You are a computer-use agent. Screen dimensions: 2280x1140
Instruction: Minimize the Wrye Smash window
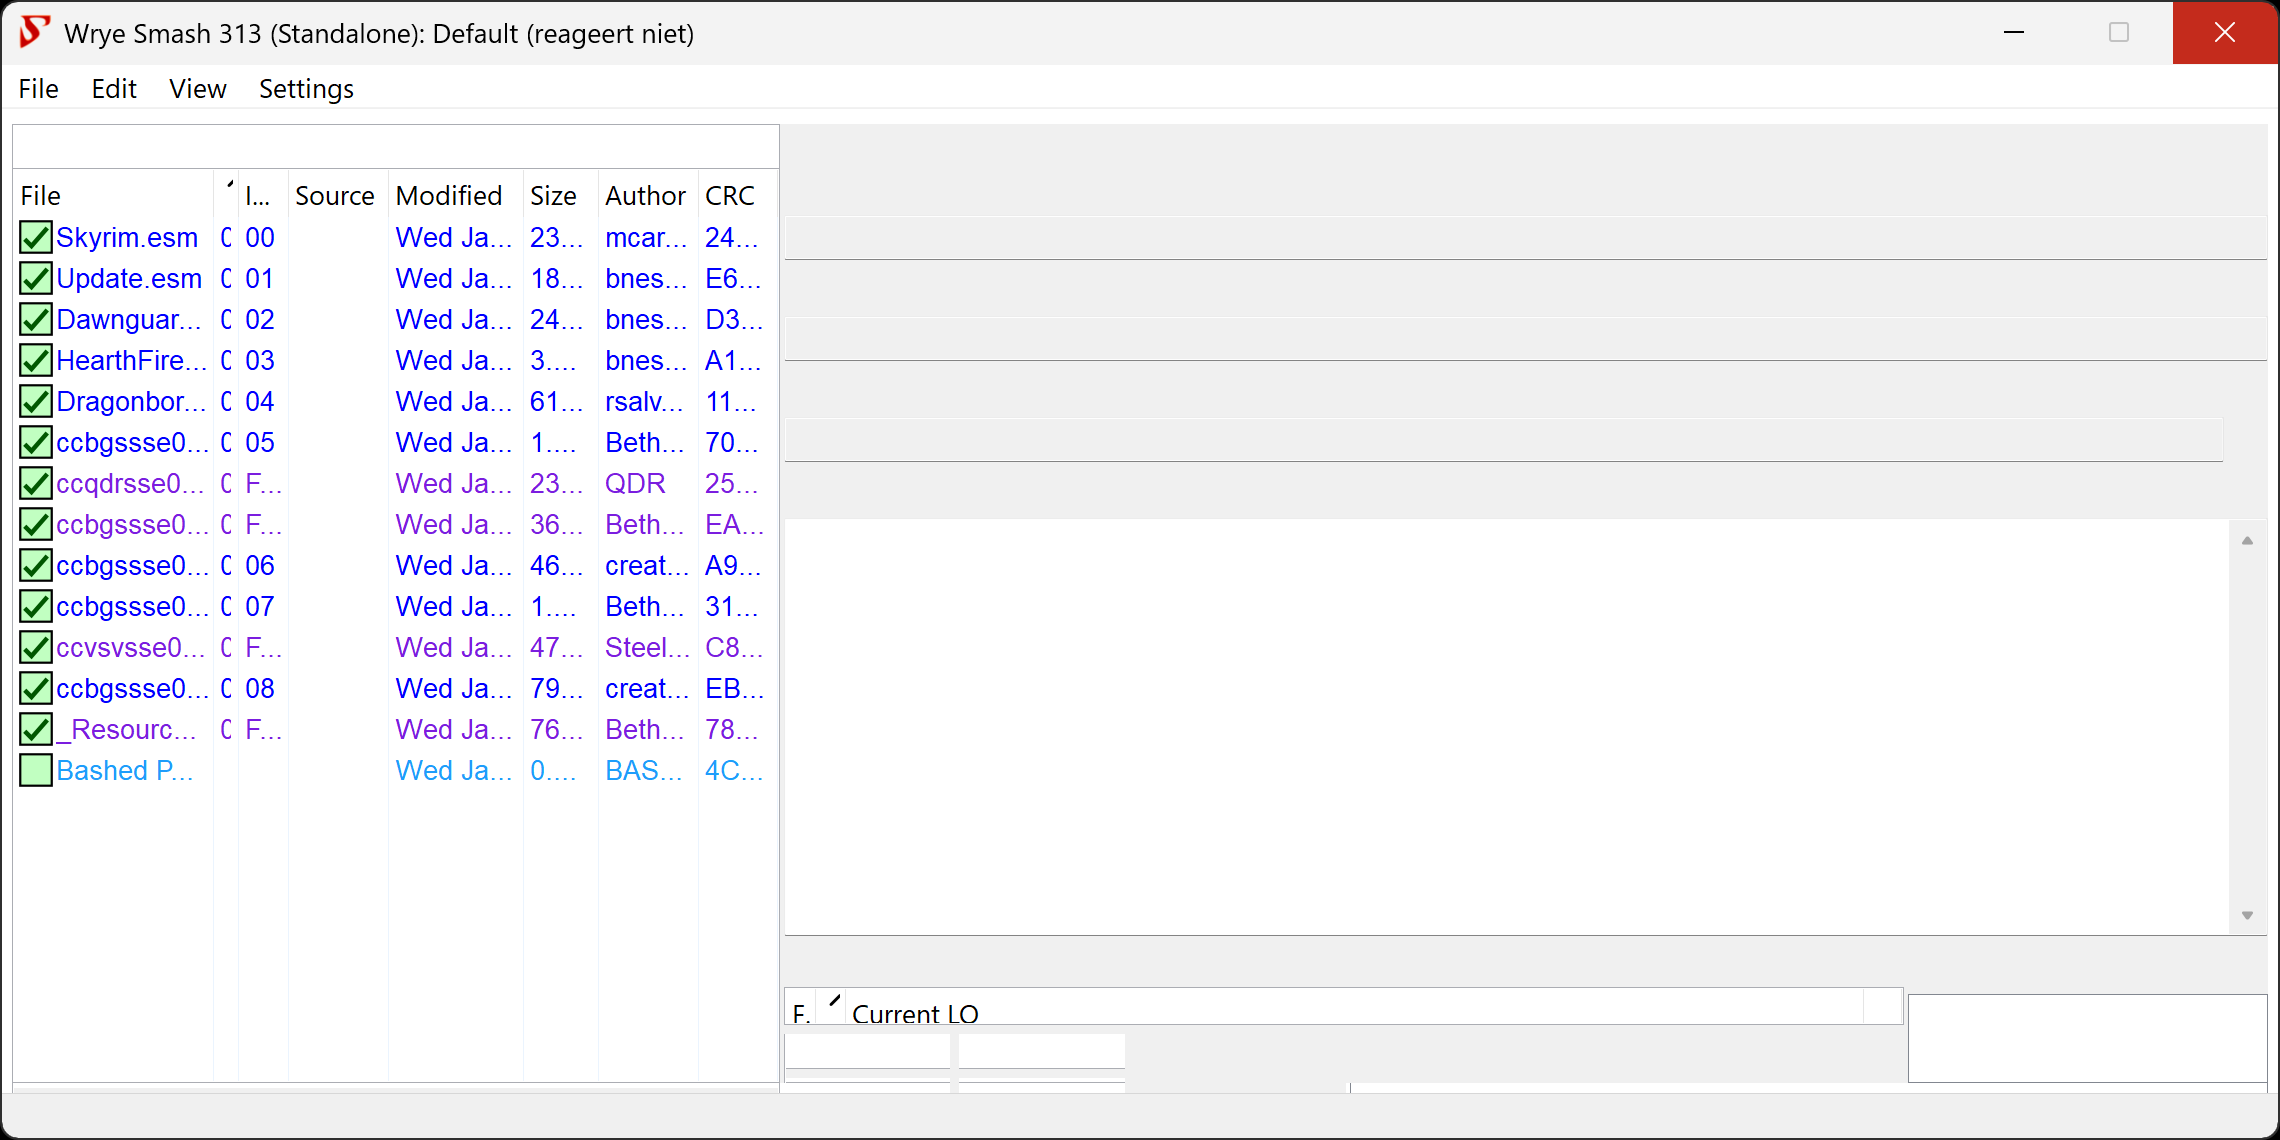pyautogui.click(x=2013, y=33)
